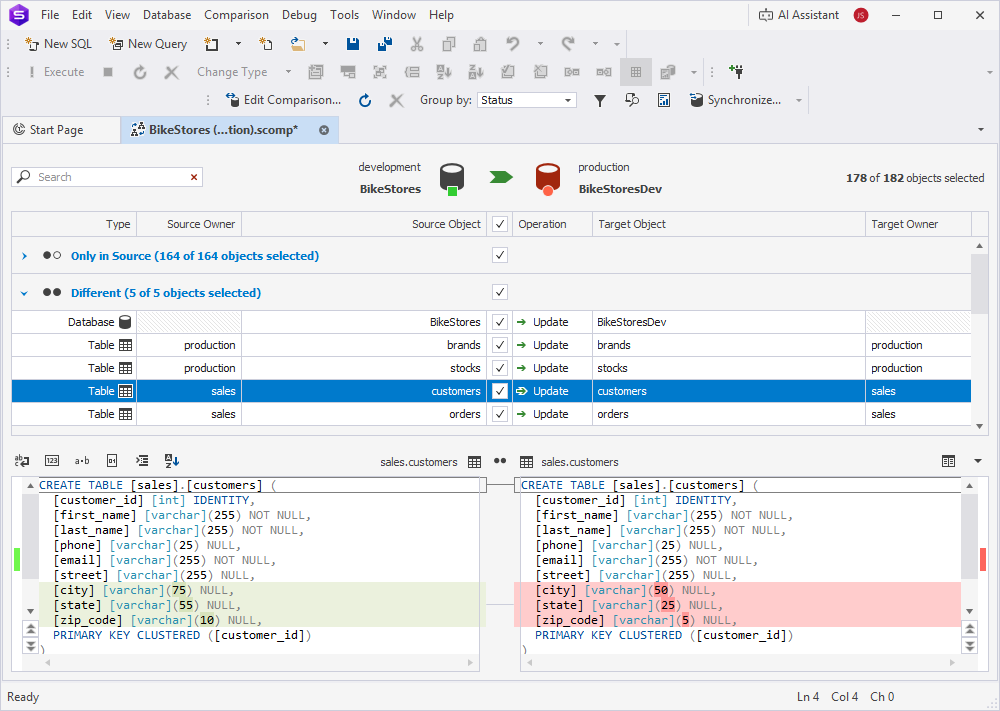Select the Refresh comparison icon
1000x711 pixels.
tap(364, 100)
